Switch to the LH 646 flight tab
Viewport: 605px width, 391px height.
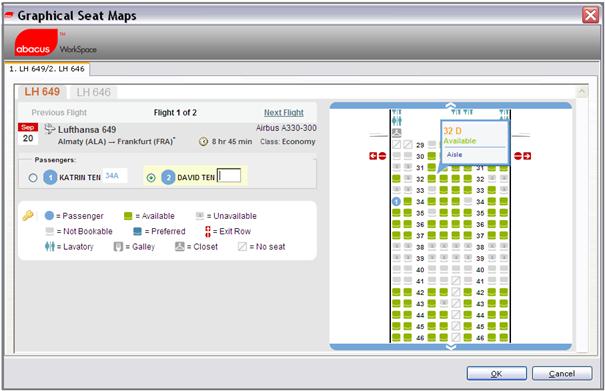tap(93, 92)
